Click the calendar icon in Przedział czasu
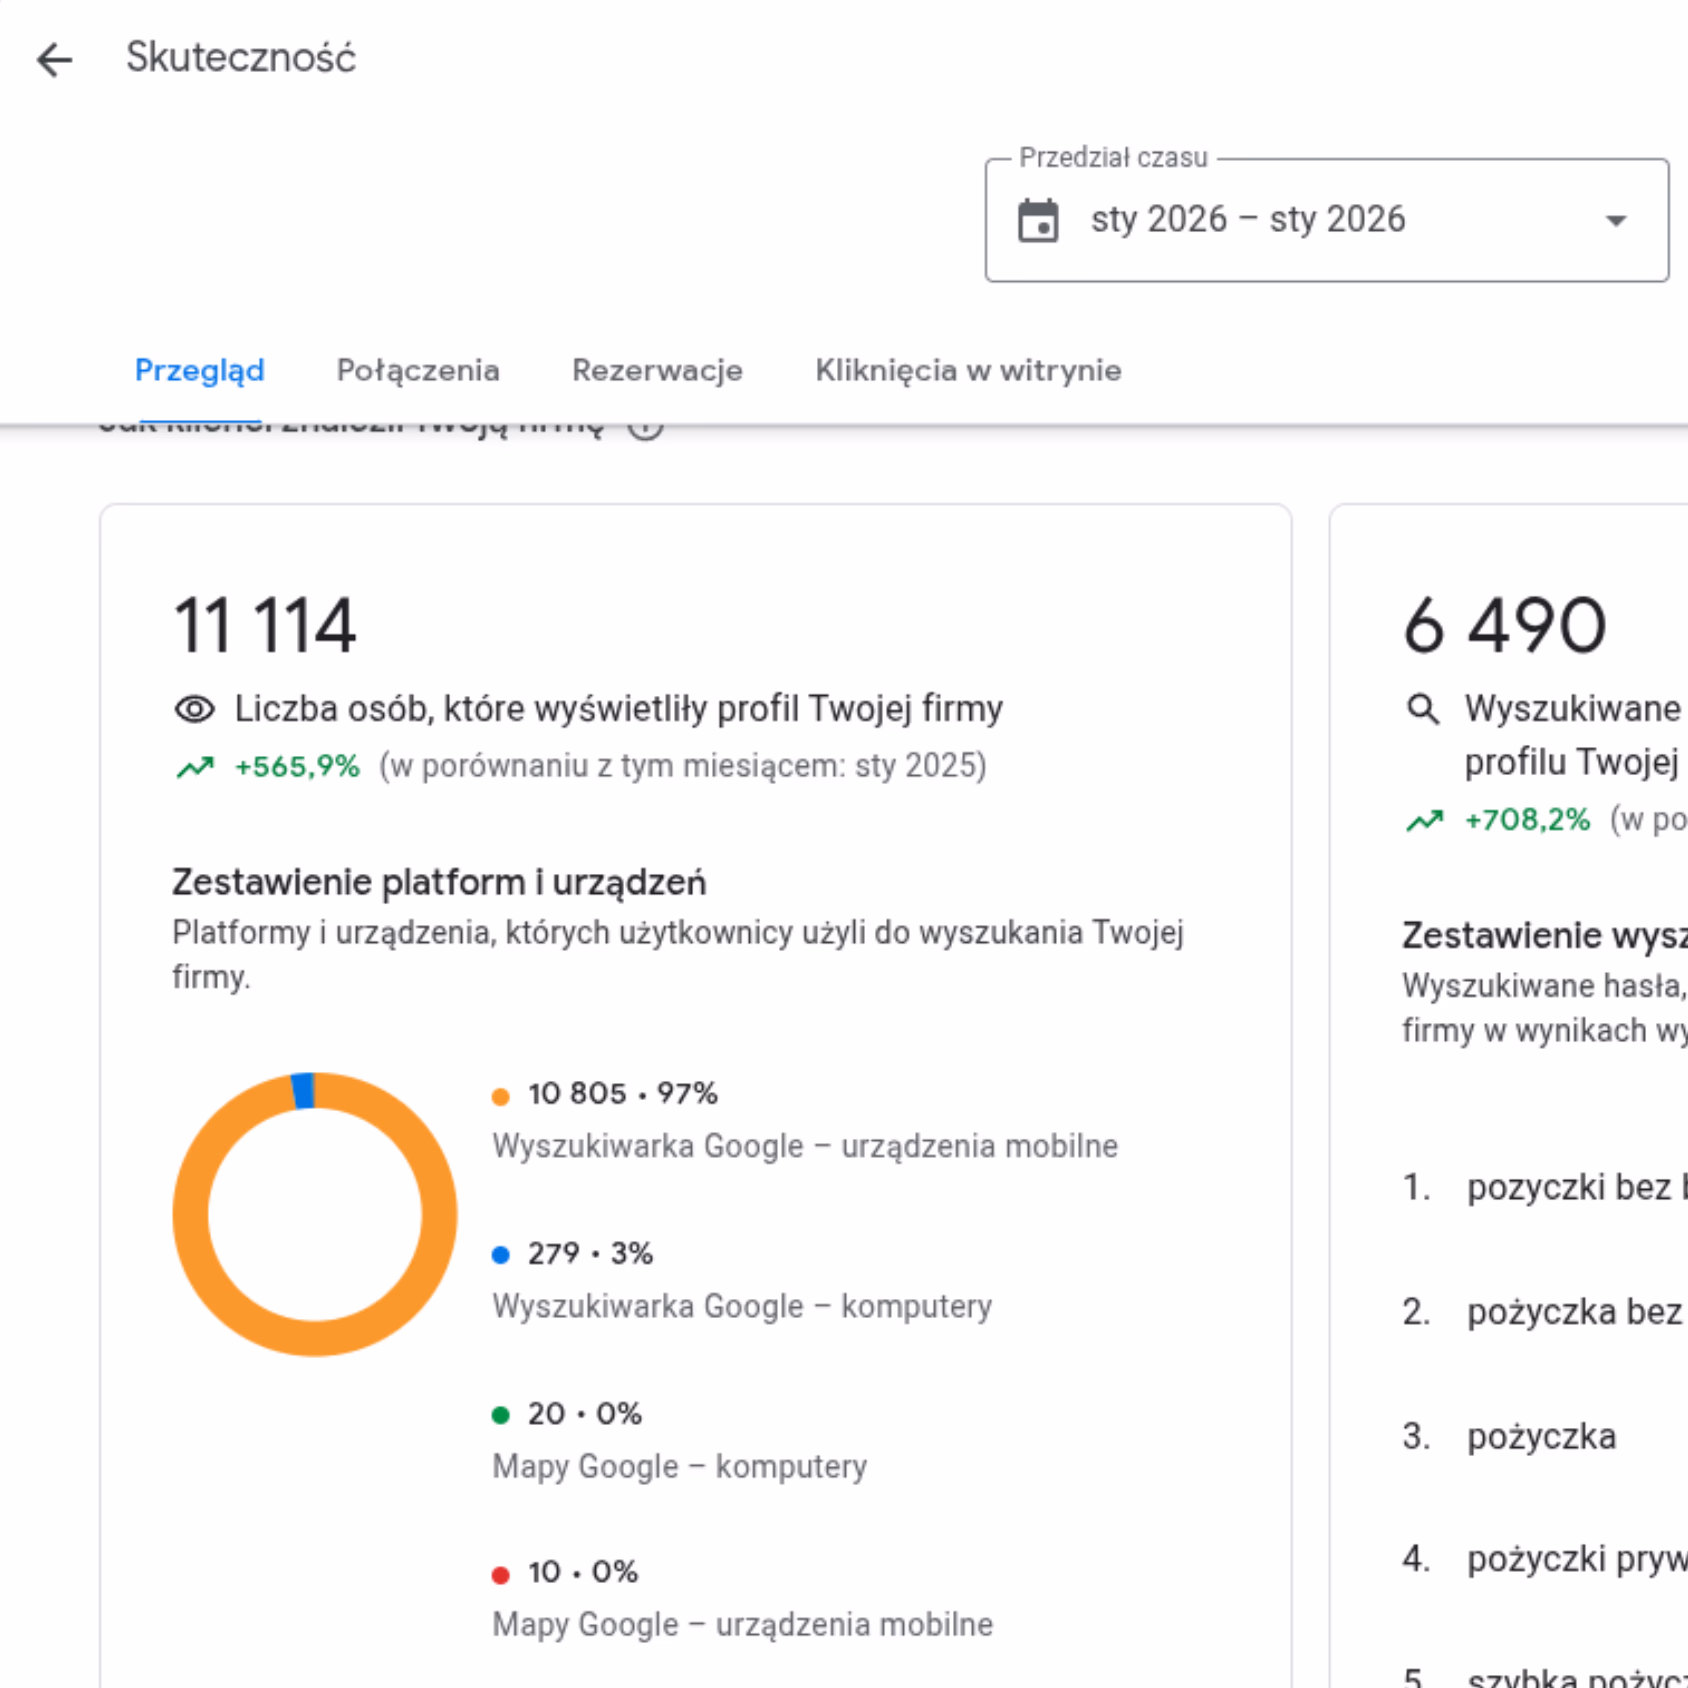1688x1688 pixels. [1038, 221]
